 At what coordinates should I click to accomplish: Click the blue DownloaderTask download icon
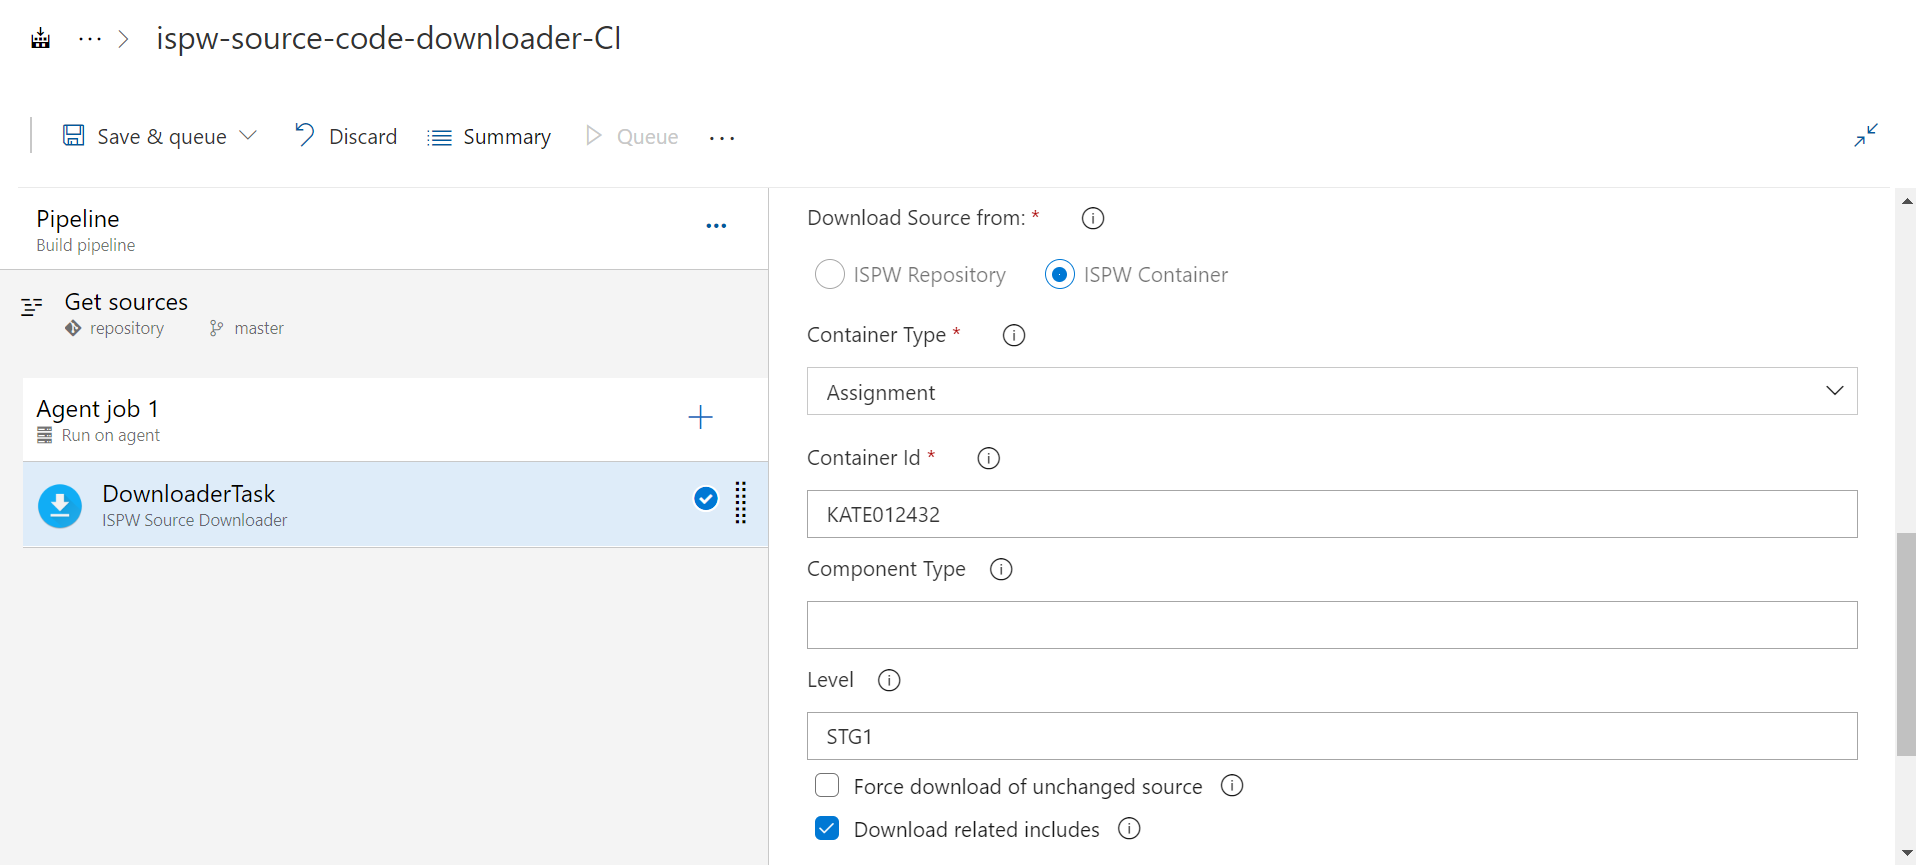pos(60,505)
